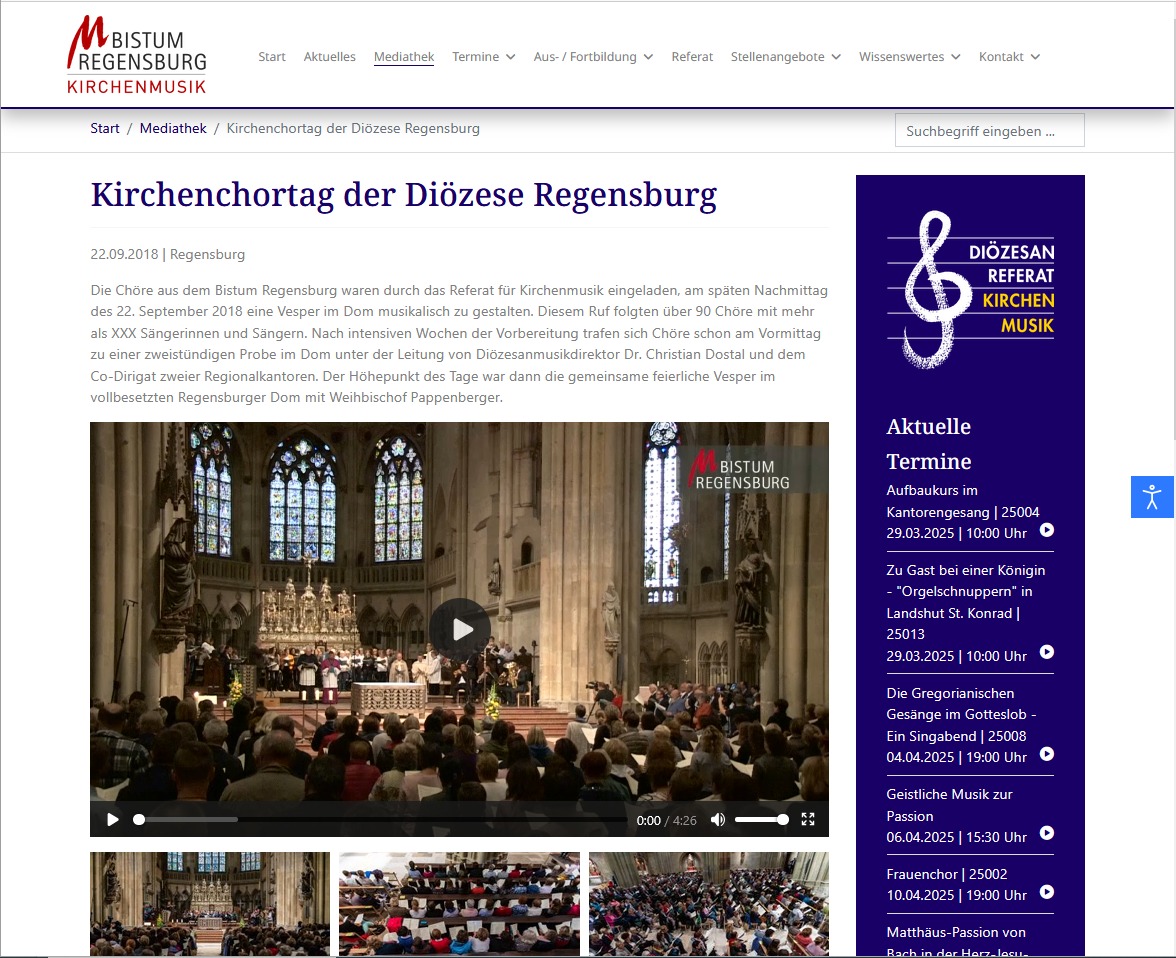Viewport: 1176px width, 958px height.
Task: Click the Bistum Regensburg Kirchenmusik logo
Action: click(x=136, y=55)
